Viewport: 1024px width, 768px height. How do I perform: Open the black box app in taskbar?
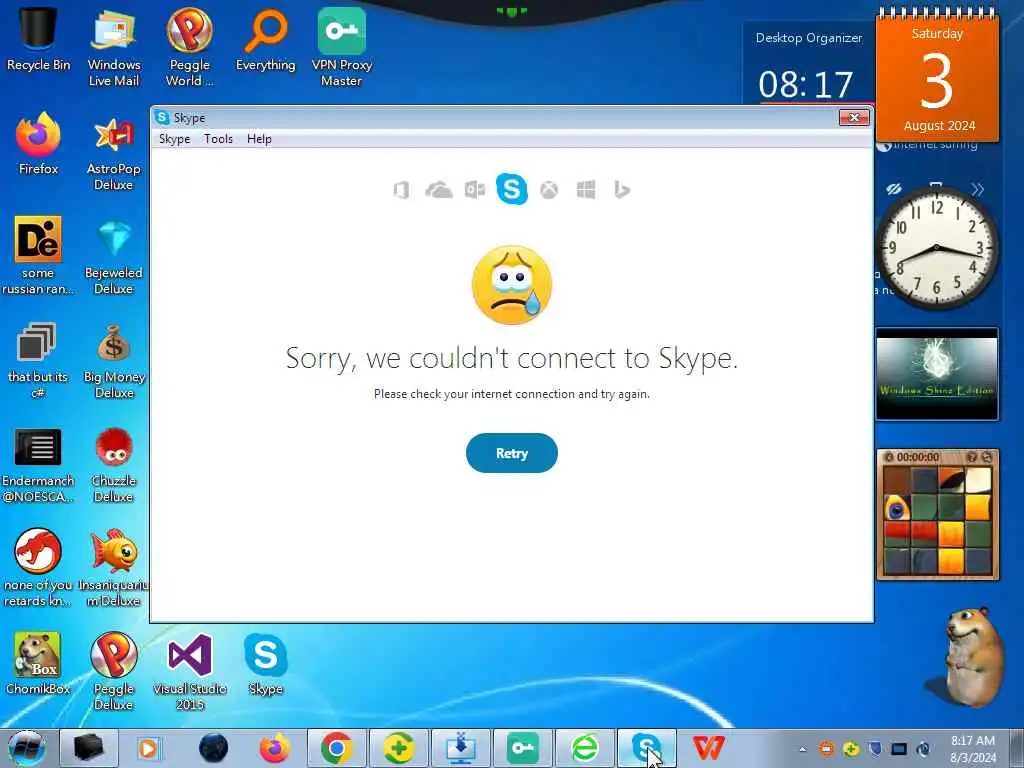88,748
